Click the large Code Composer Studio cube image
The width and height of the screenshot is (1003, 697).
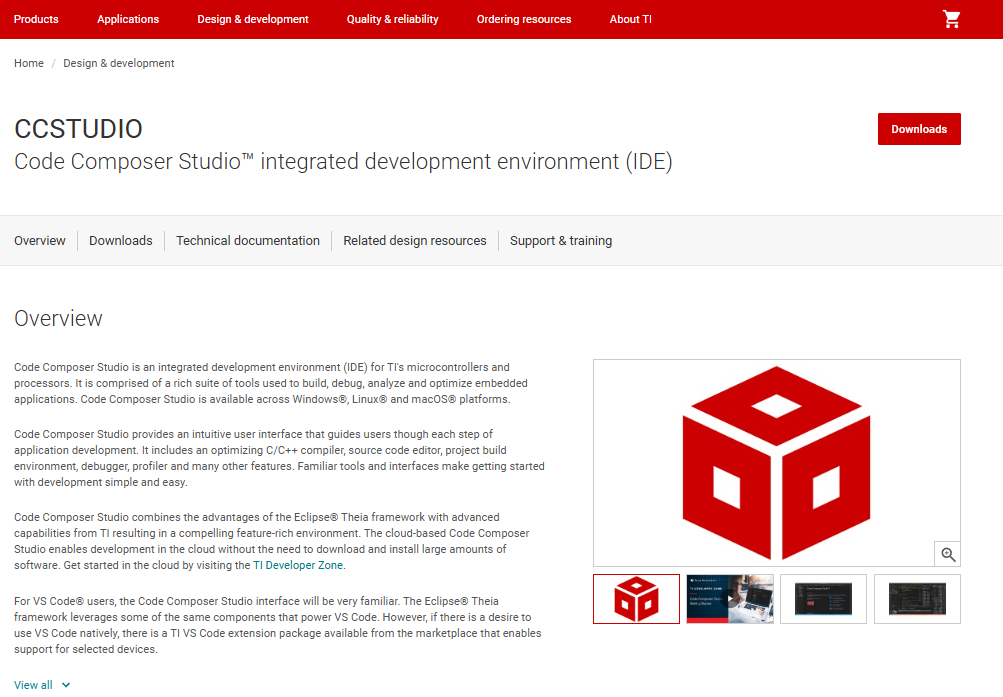777,463
